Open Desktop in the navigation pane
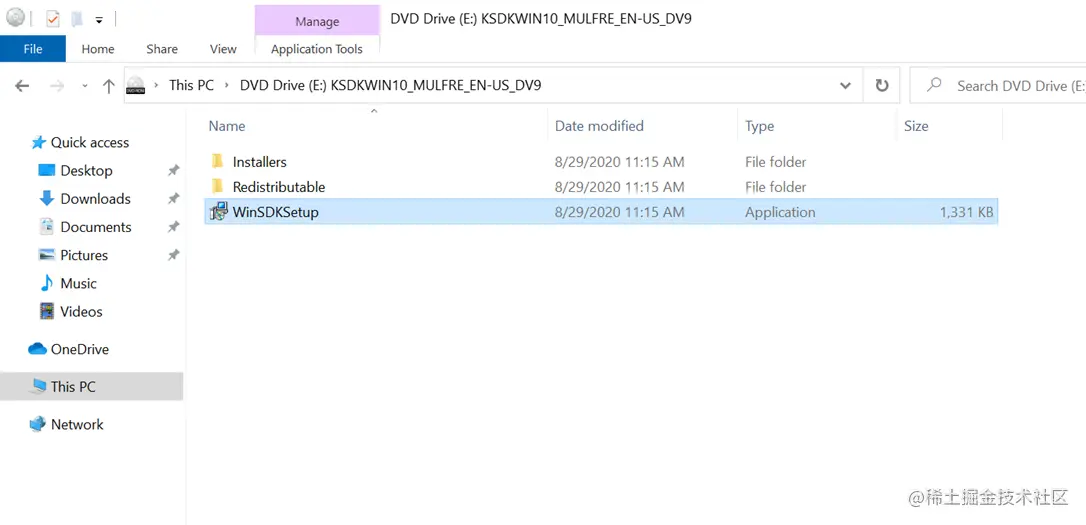The image size is (1086, 525). click(x=86, y=170)
